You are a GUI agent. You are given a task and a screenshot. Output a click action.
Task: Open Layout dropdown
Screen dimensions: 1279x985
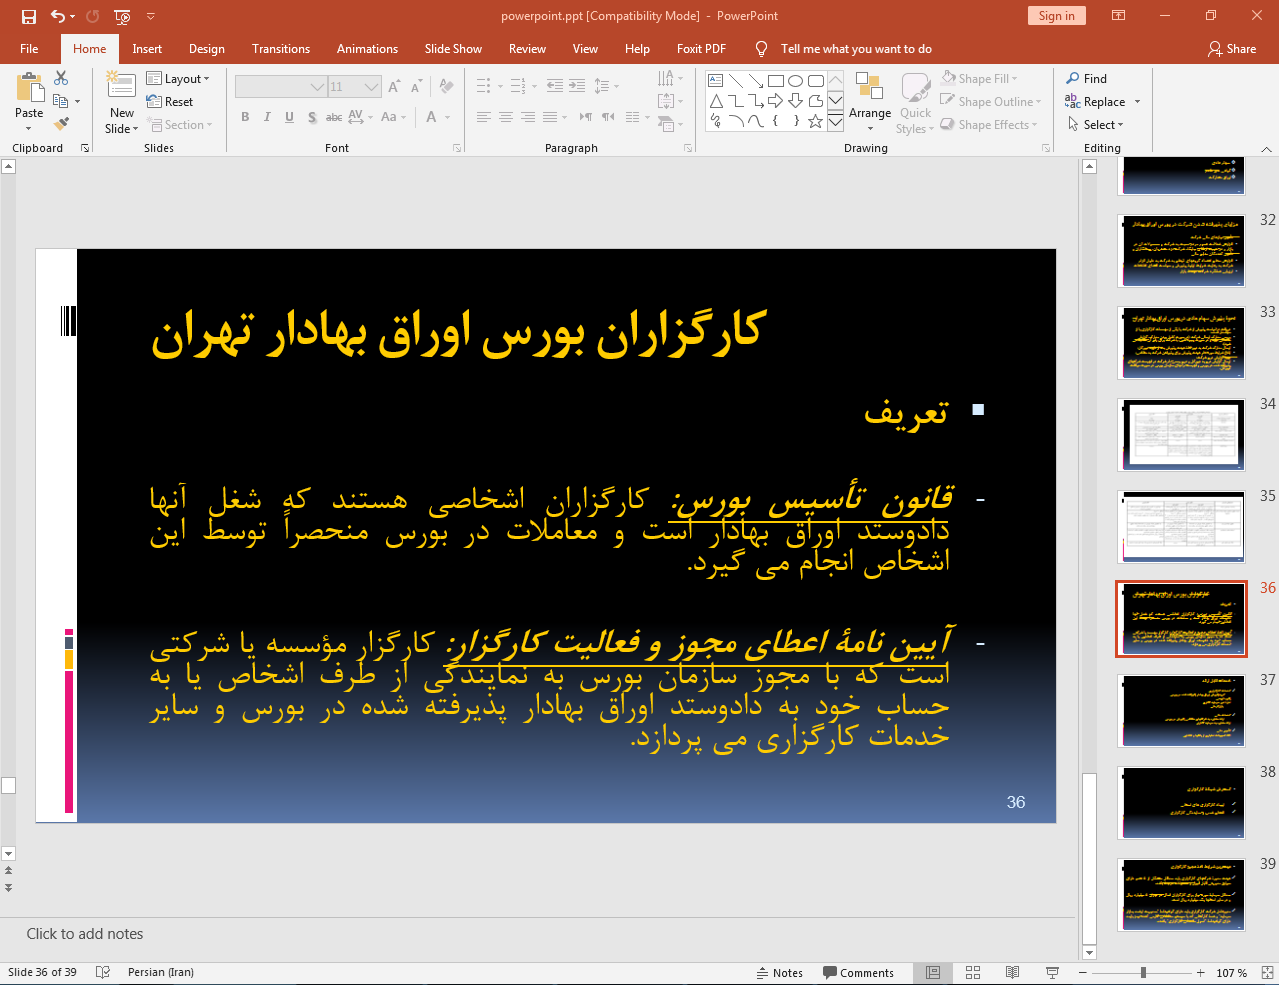point(178,79)
